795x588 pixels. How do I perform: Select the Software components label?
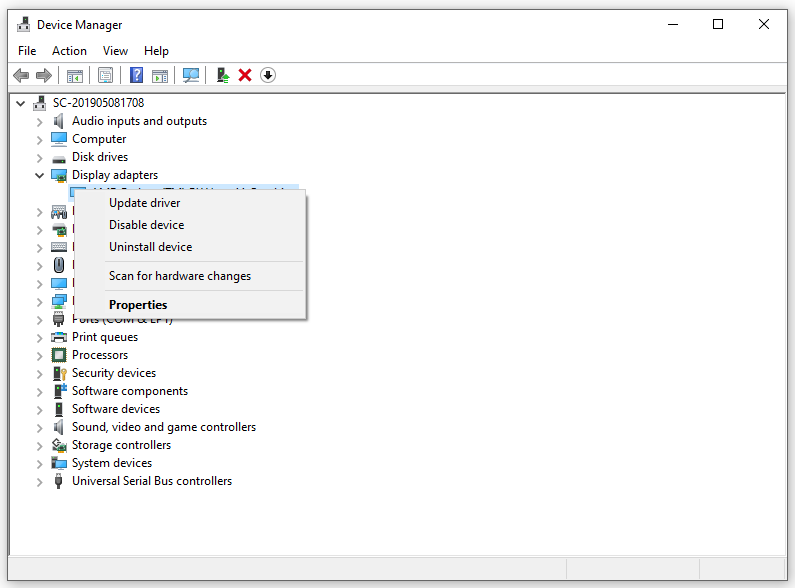[130, 391]
